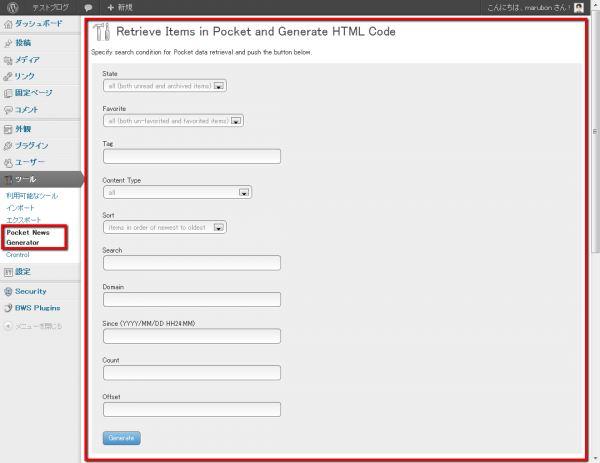Focus the Count input field
This screenshot has width=600, height=463.
[192, 373]
